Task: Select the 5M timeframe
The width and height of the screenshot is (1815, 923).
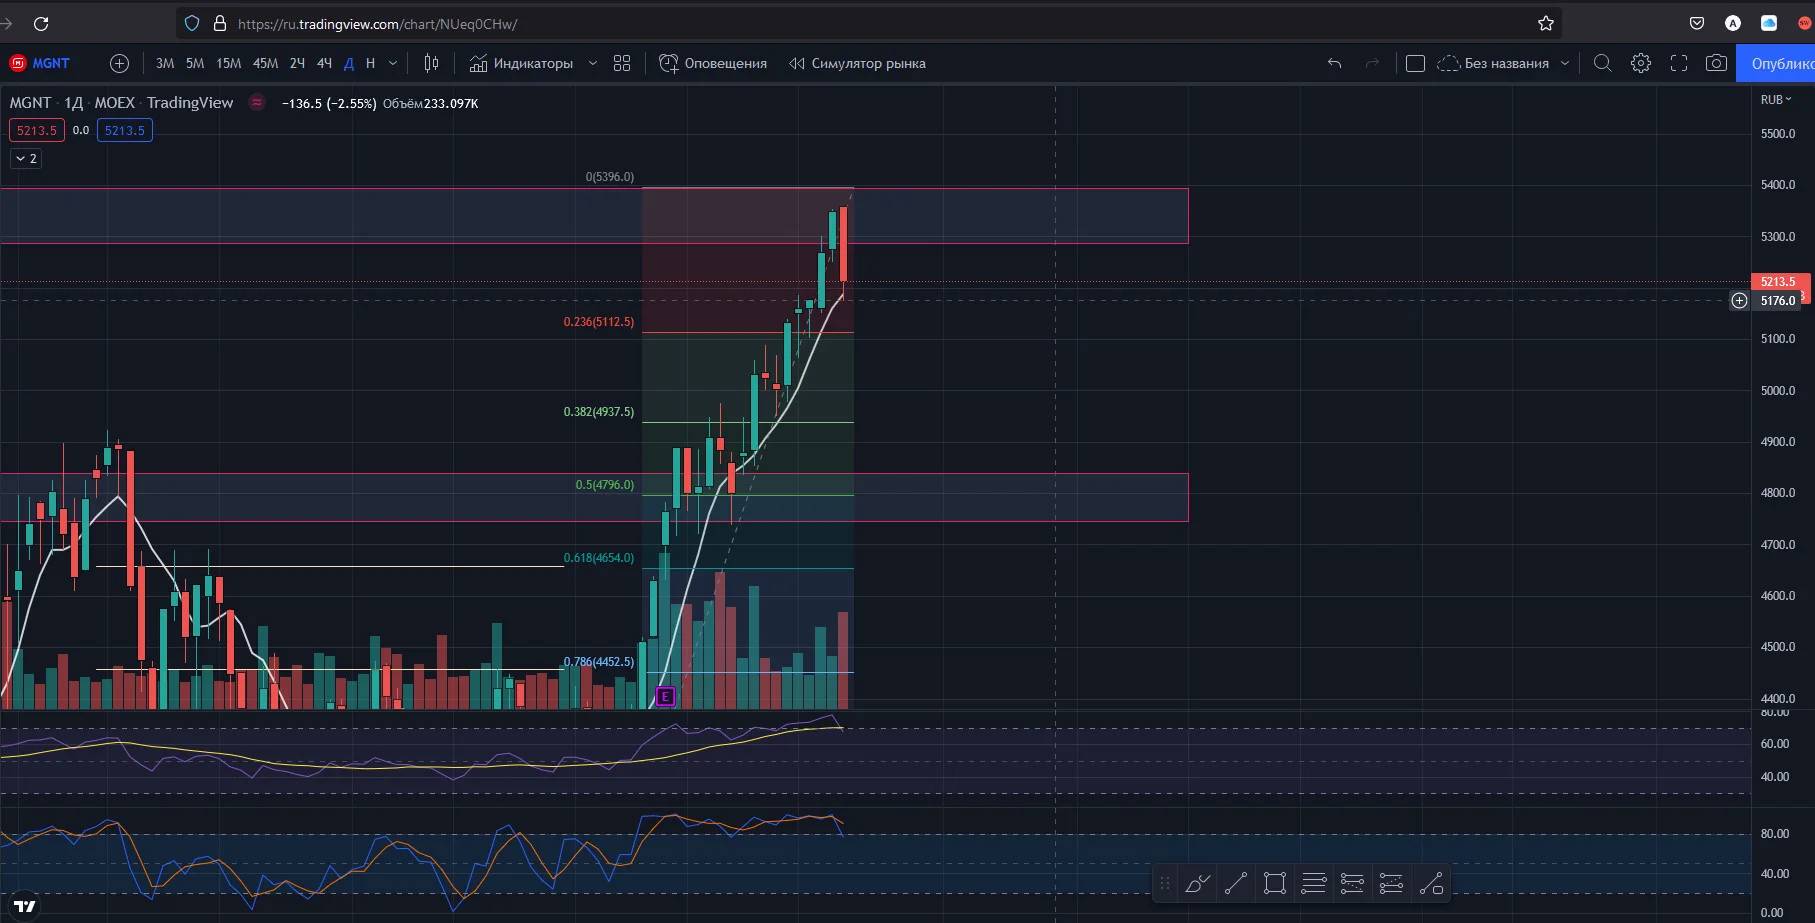Action: 195,63
